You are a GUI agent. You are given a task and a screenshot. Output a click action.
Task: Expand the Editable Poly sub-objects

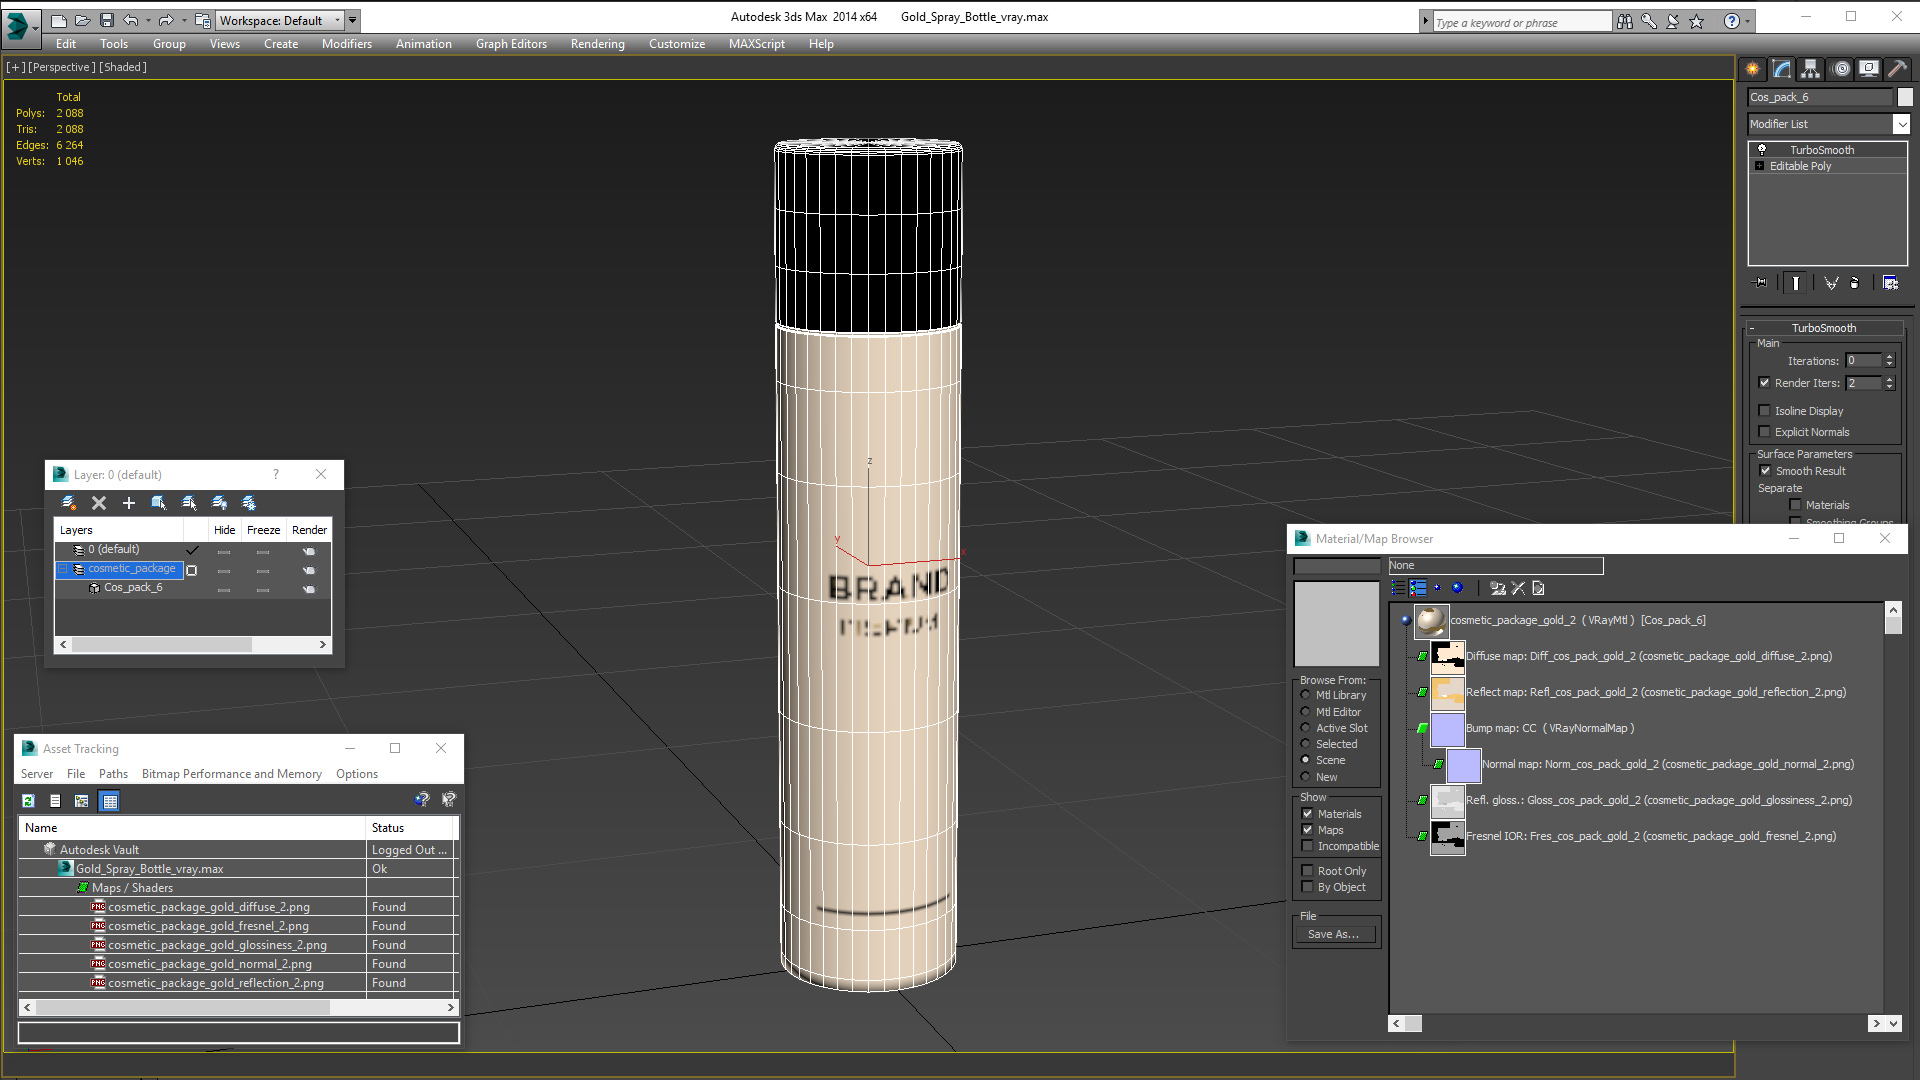(x=1760, y=166)
